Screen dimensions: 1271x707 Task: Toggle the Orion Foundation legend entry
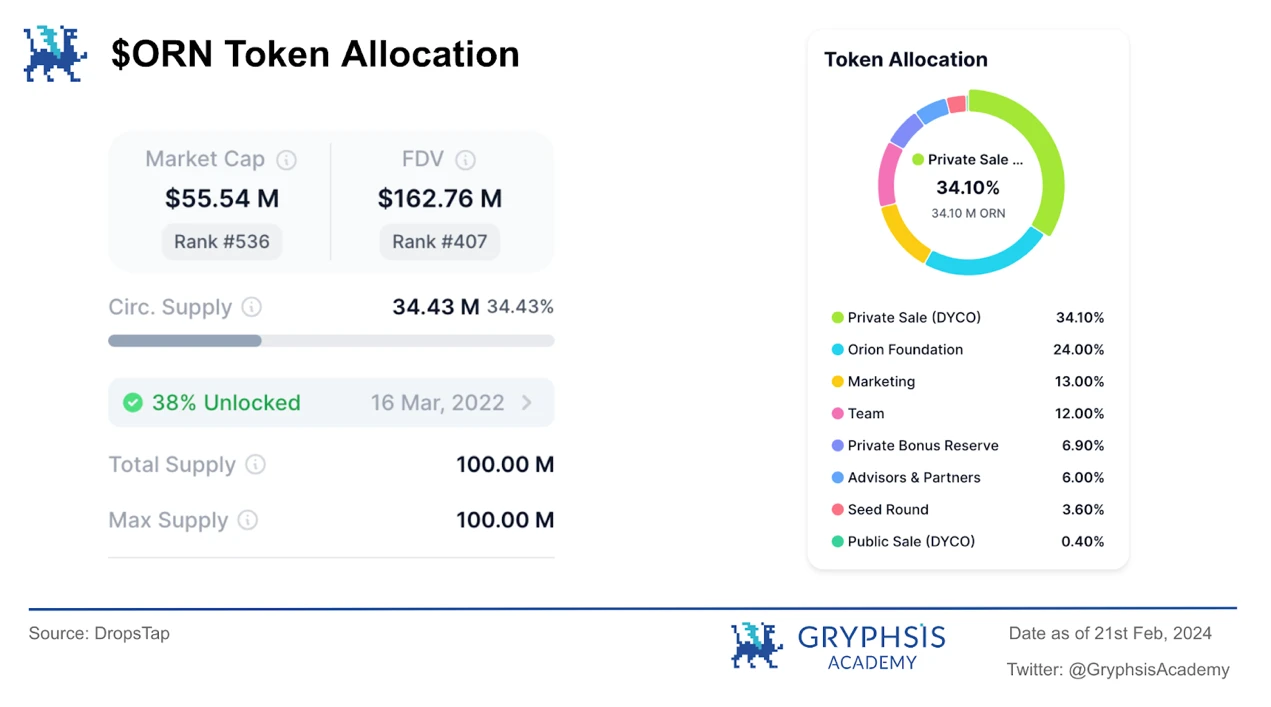pos(904,350)
